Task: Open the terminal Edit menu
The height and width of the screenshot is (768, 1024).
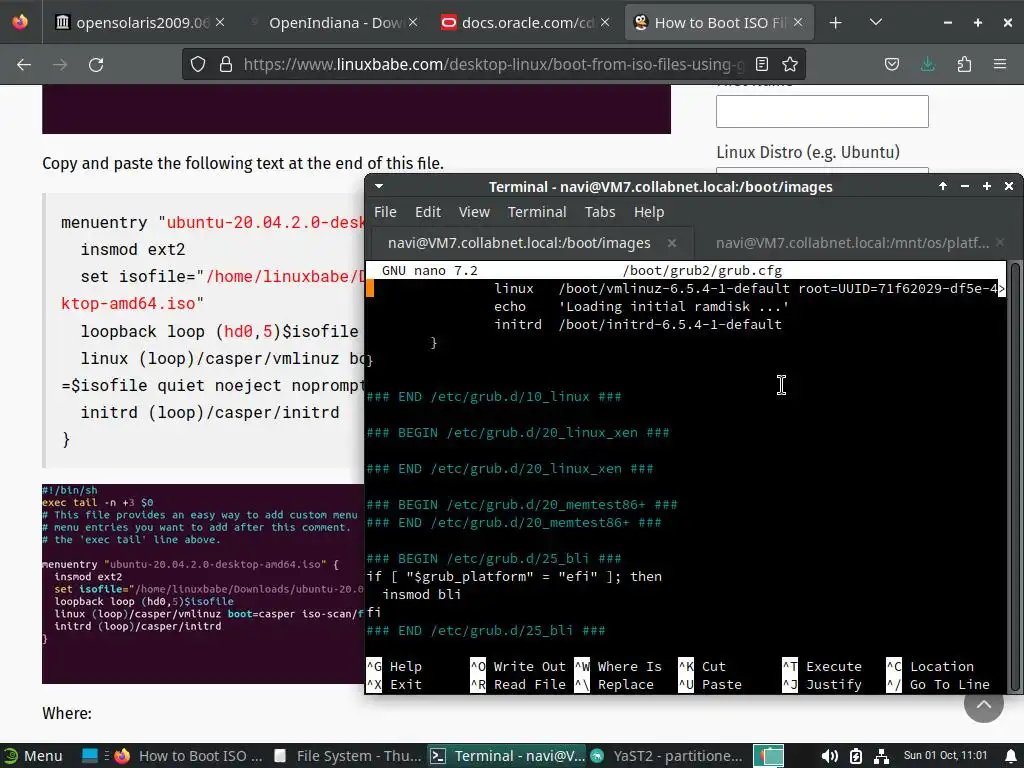Action: click(428, 212)
